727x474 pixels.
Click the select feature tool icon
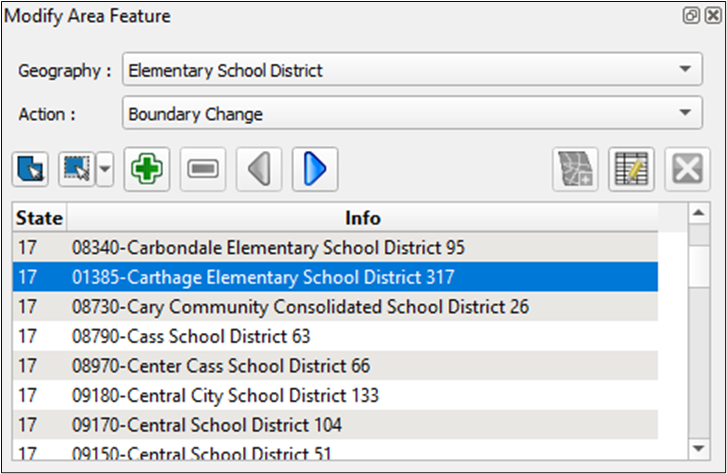click(31, 169)
